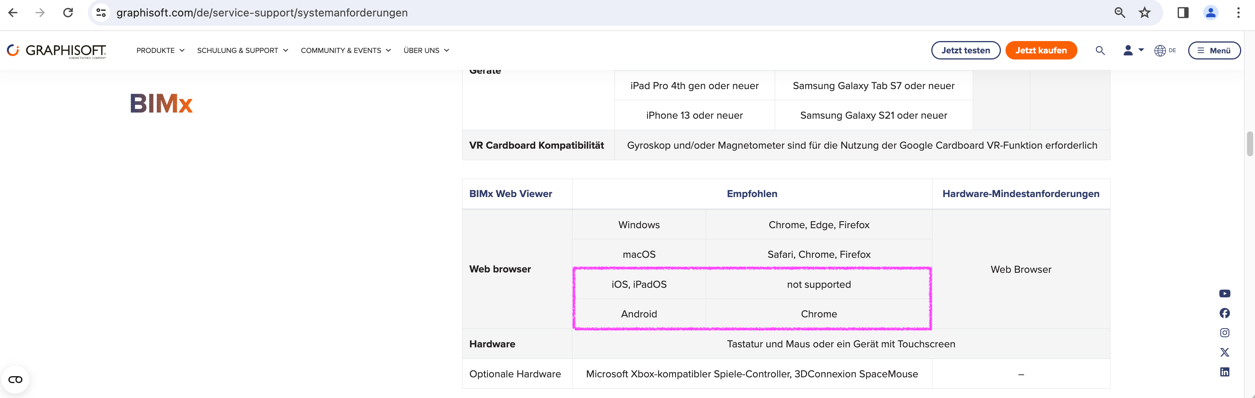
Task: Open the ÜBER UNS menu
Action: point(426,50)
